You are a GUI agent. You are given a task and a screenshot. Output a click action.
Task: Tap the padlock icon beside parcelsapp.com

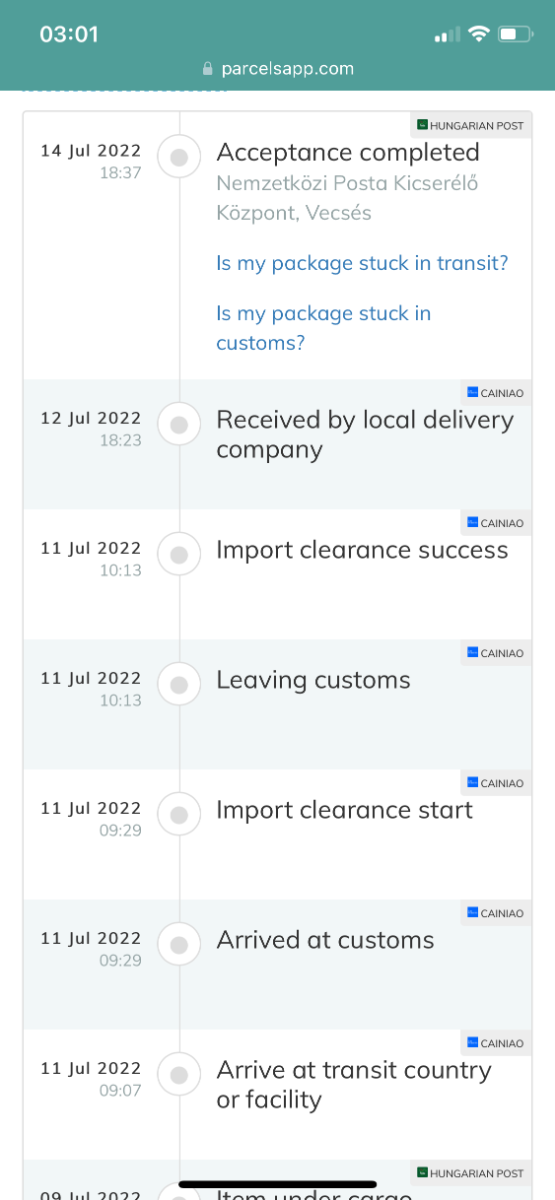(x=208, y=69)
